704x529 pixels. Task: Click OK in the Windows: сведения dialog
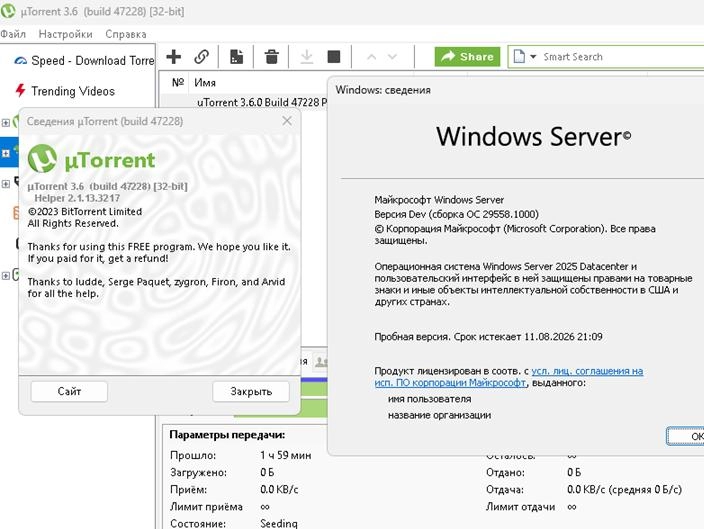[686, 436]
